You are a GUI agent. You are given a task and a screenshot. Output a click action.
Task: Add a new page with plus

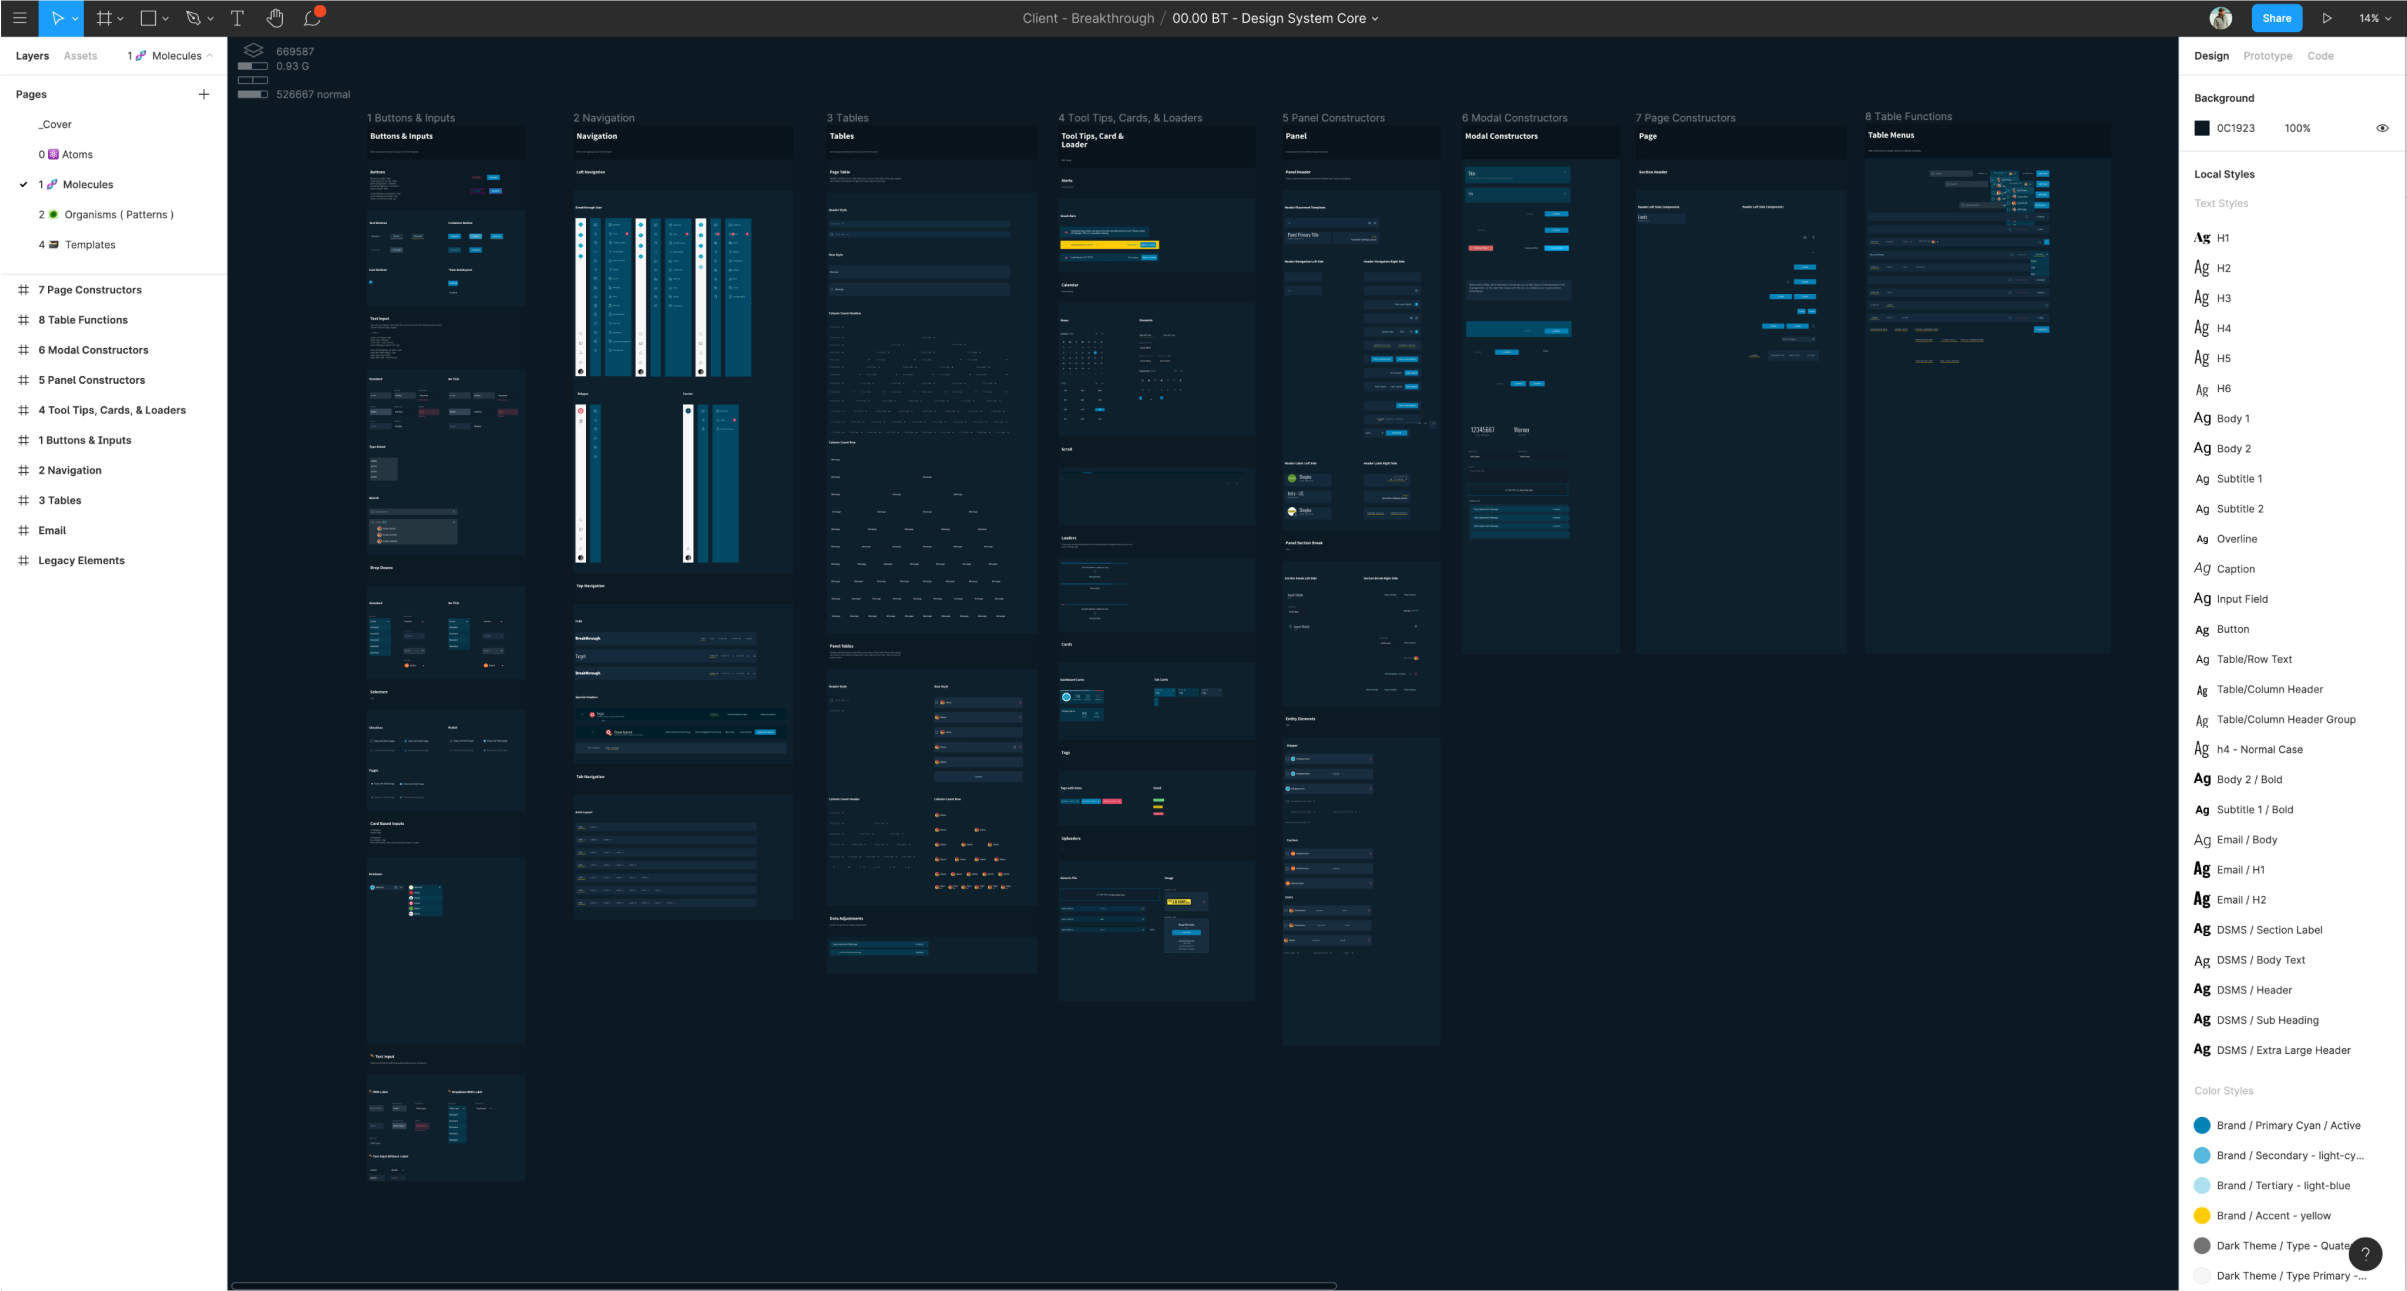pos(204,94)
